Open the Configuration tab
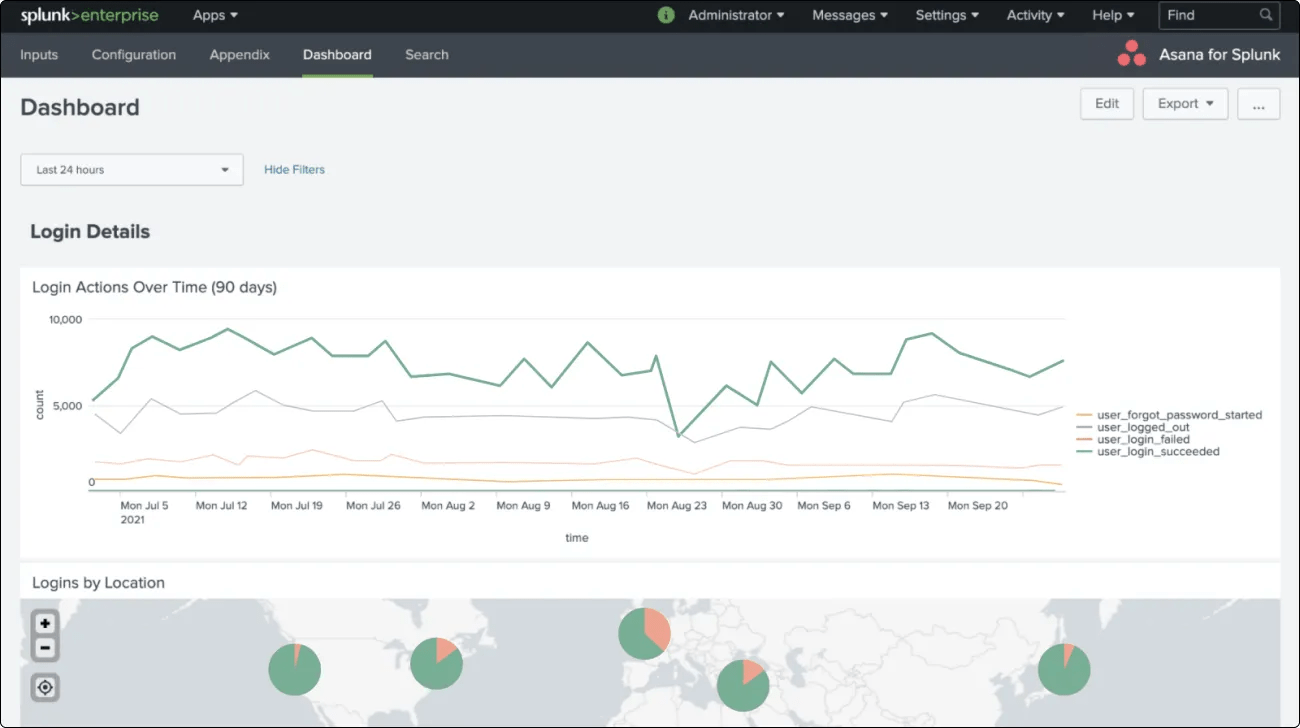The width and height of the screenshot is (1300, 728). coord(133,55)
